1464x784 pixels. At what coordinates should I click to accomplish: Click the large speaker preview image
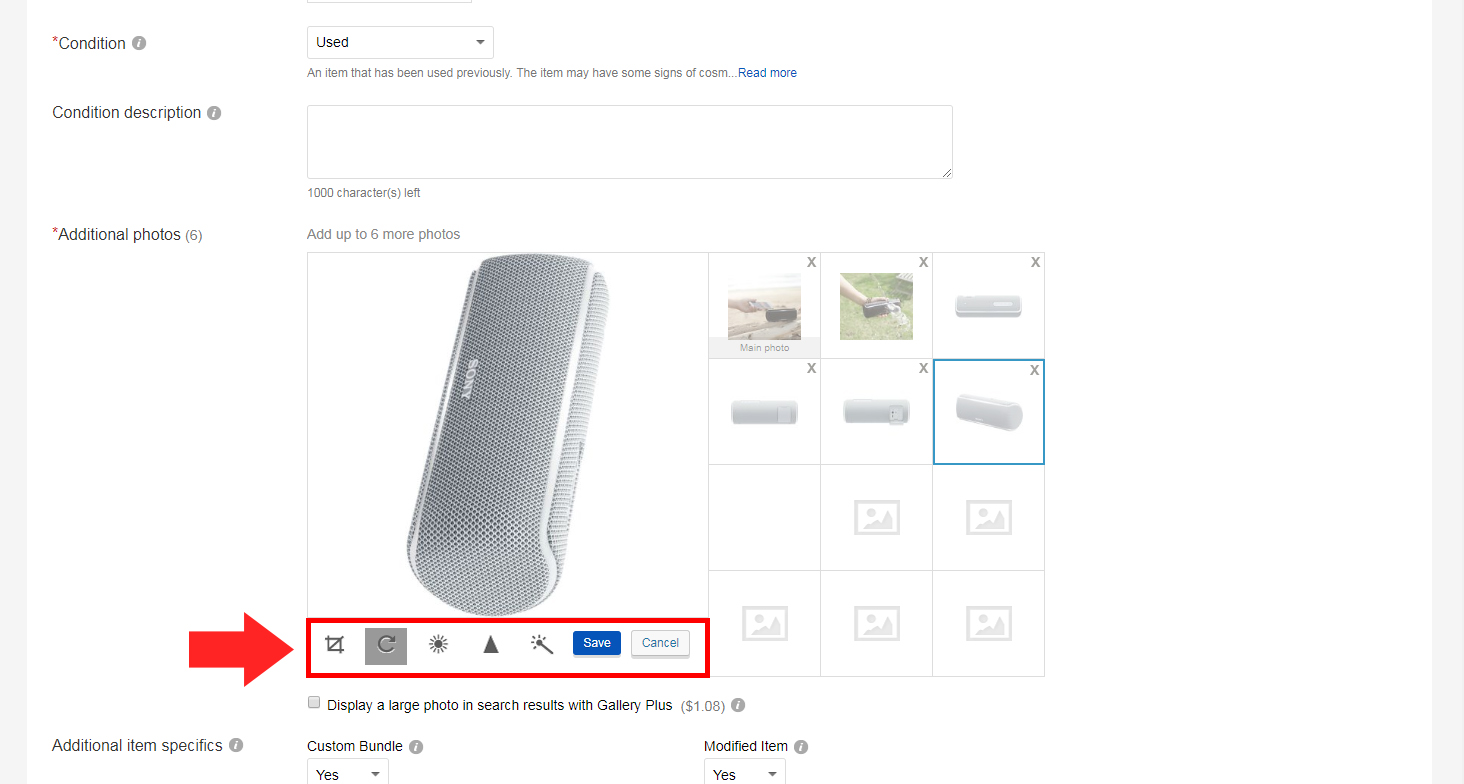(509, 435)
